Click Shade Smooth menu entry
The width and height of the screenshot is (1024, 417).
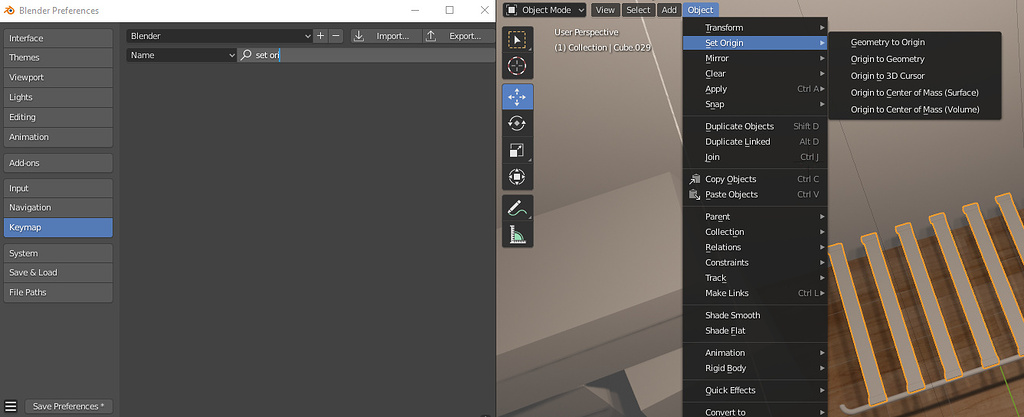click(x=755, y=315)
